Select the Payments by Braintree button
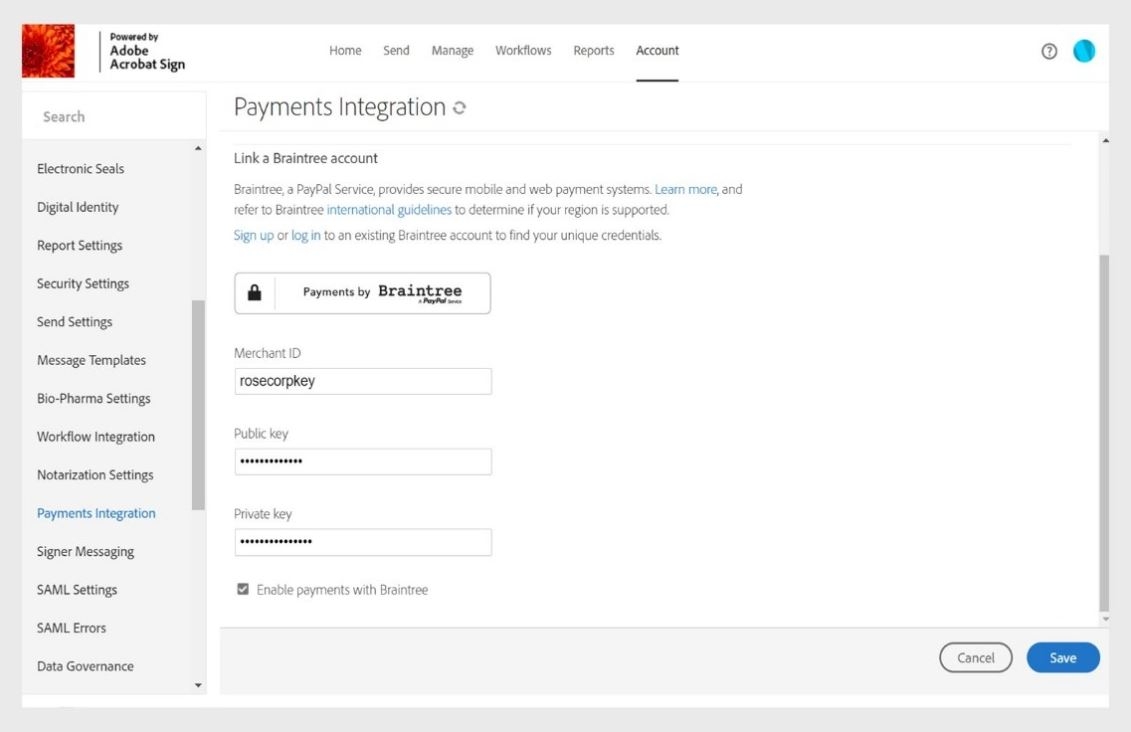 (362, 292)
